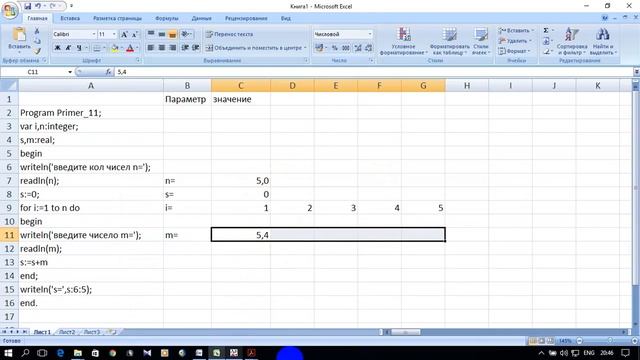Increase decimal places

pos(358,48)
